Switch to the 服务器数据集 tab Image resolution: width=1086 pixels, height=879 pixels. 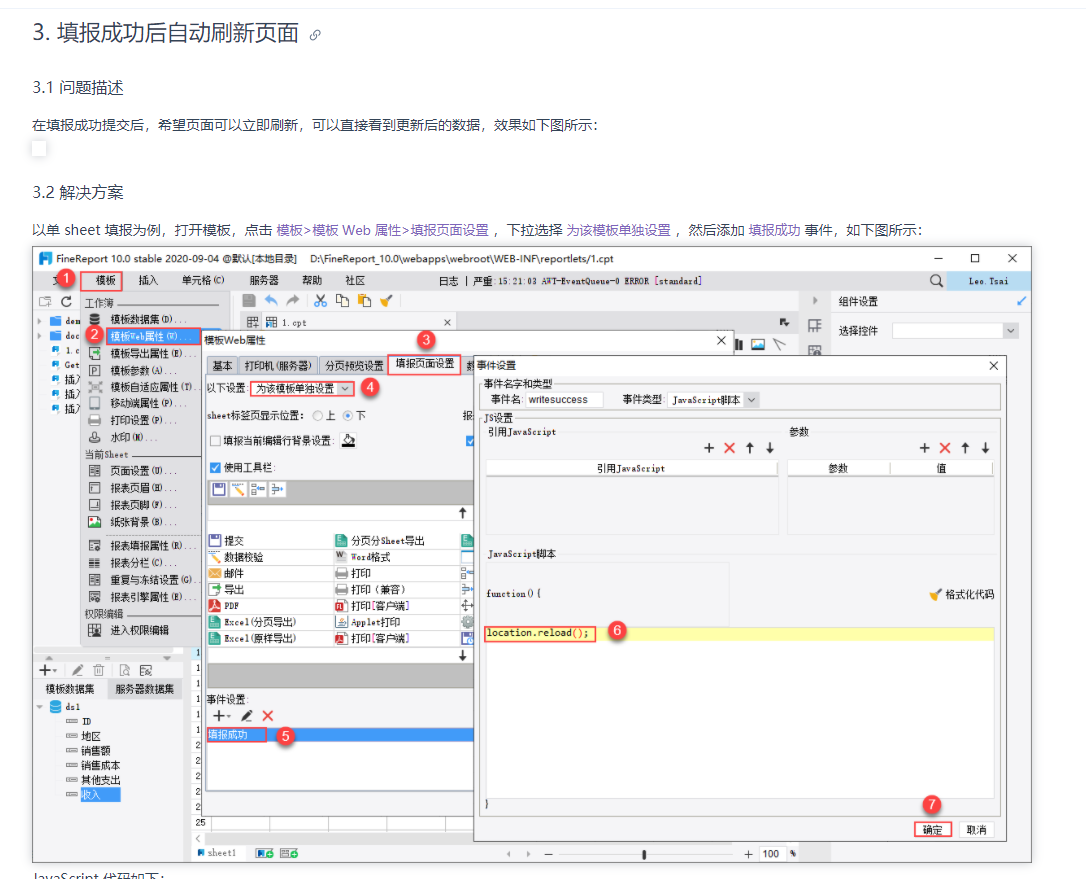145,689
